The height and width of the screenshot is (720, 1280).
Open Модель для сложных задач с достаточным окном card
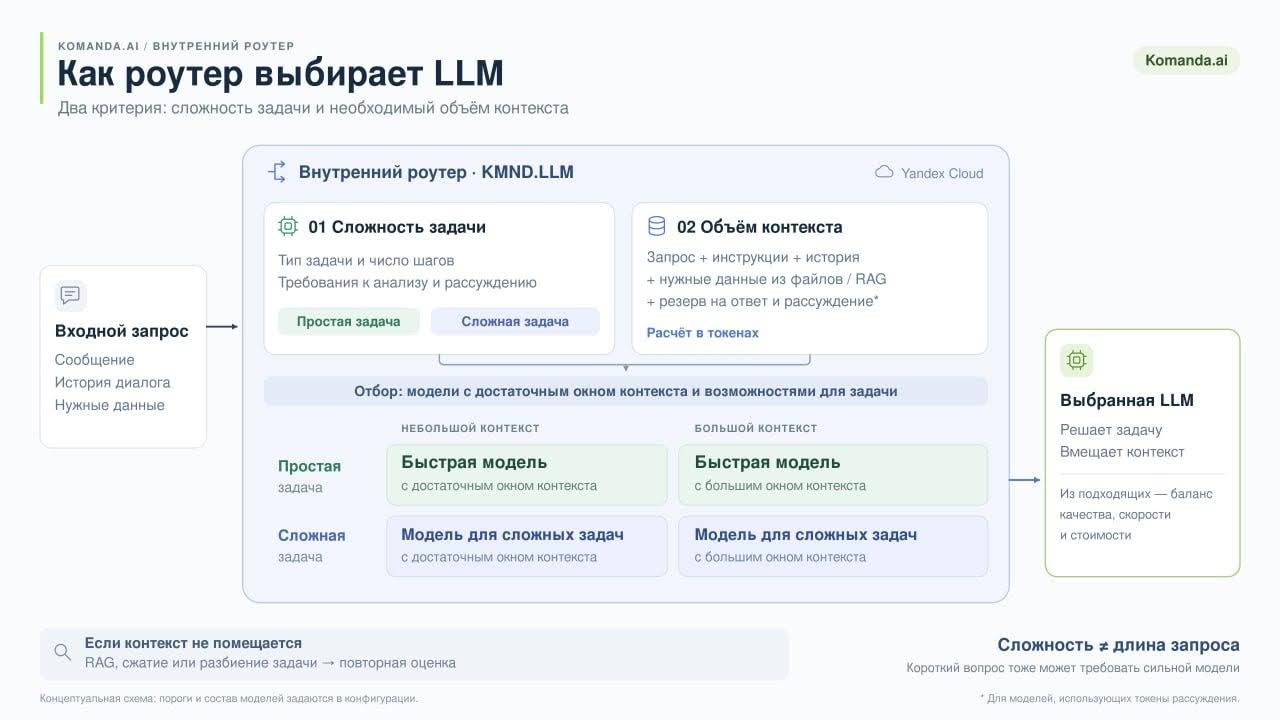tap(527, 546)
